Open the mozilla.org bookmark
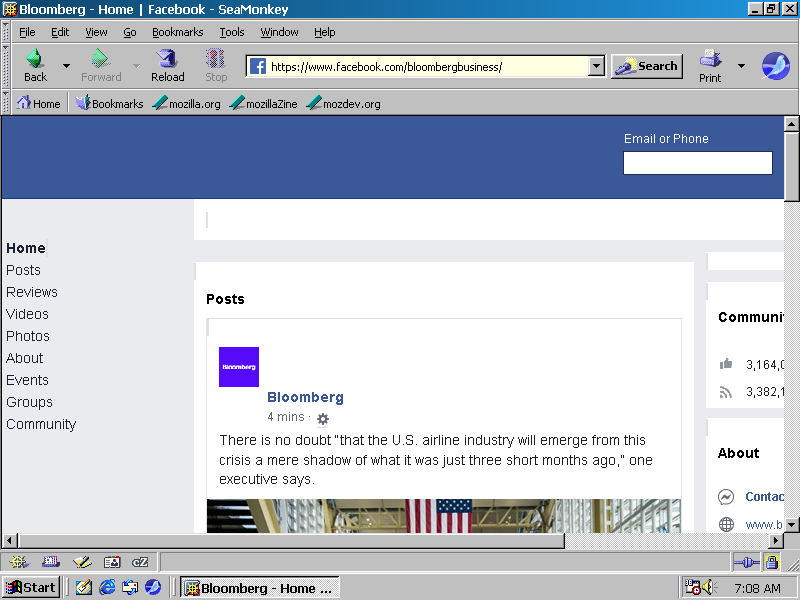 pyautogui.click(x=187, y=104)
